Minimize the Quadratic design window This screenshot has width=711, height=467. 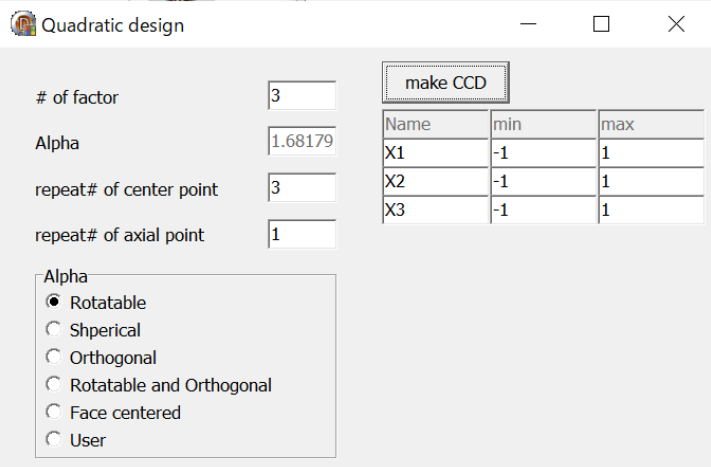[x=528, y=24]
